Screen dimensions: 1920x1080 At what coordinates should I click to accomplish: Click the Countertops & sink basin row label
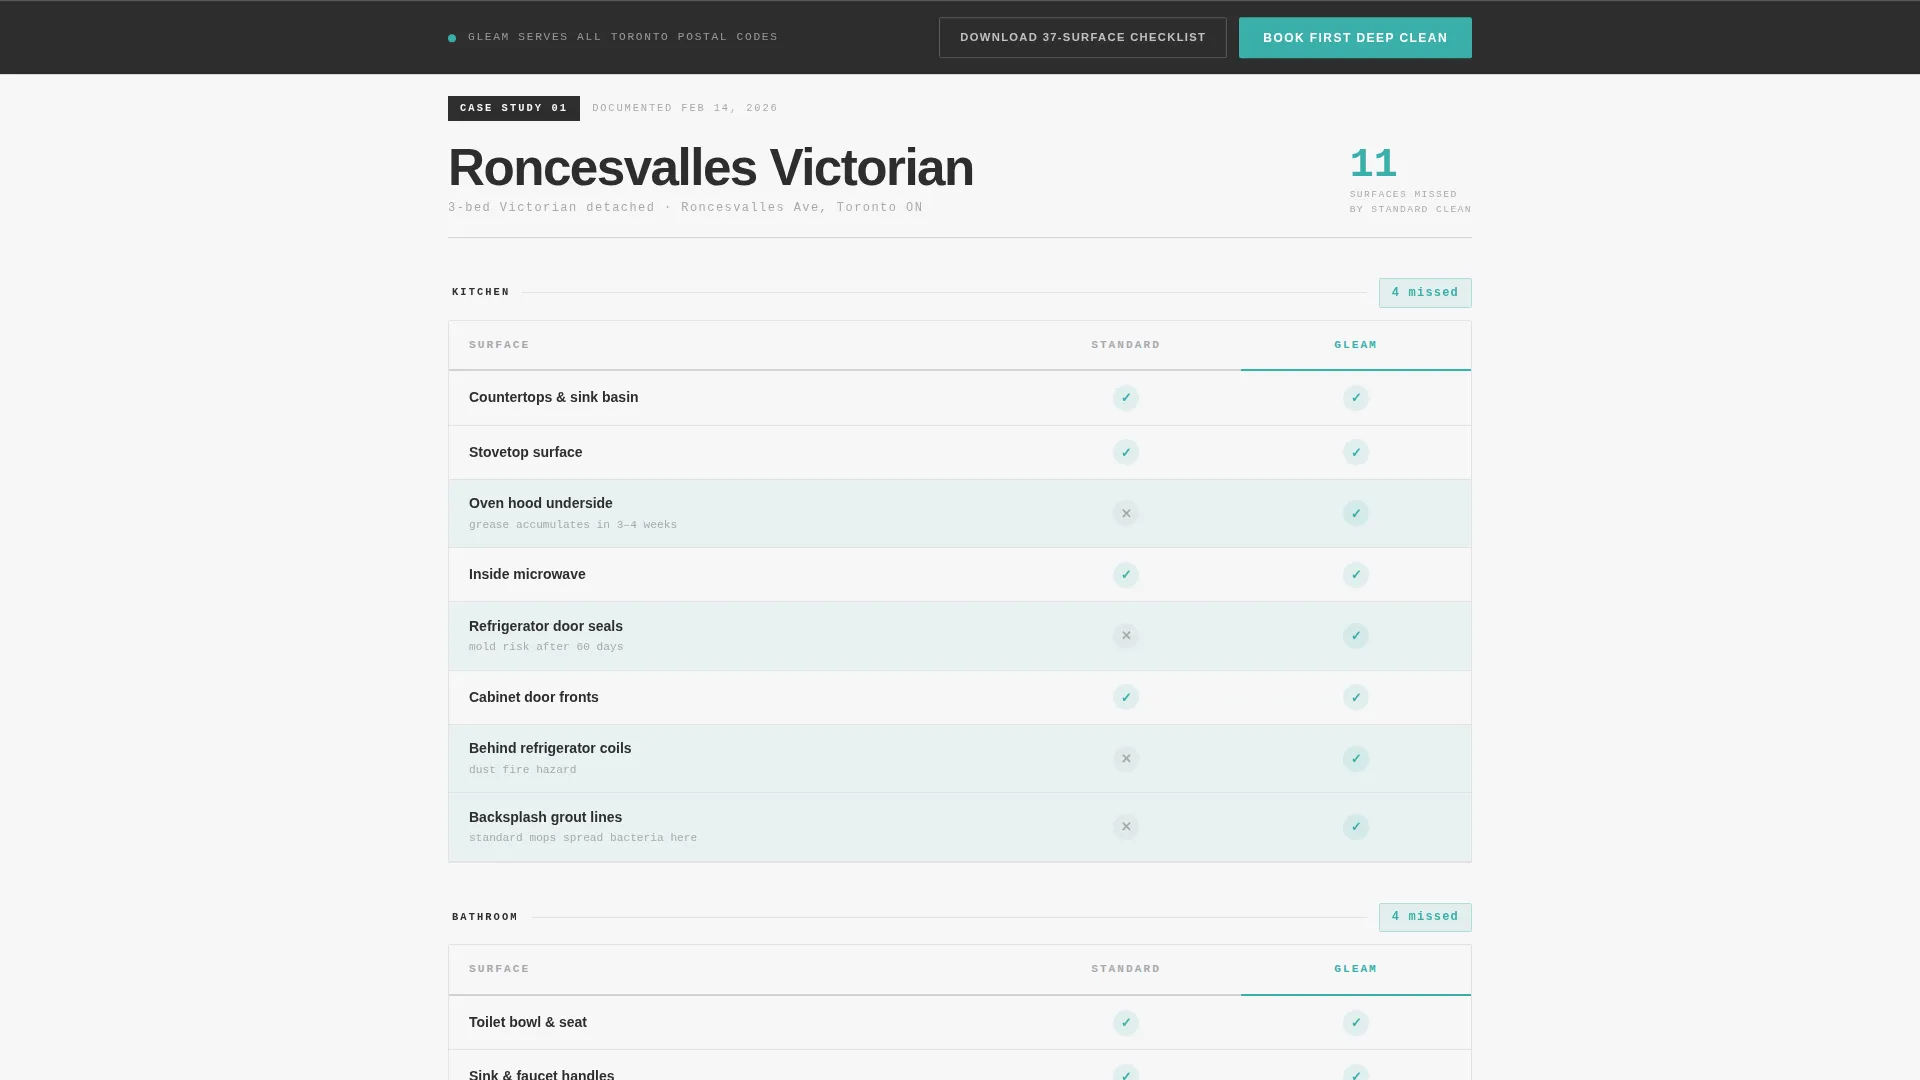pos(553,397)
